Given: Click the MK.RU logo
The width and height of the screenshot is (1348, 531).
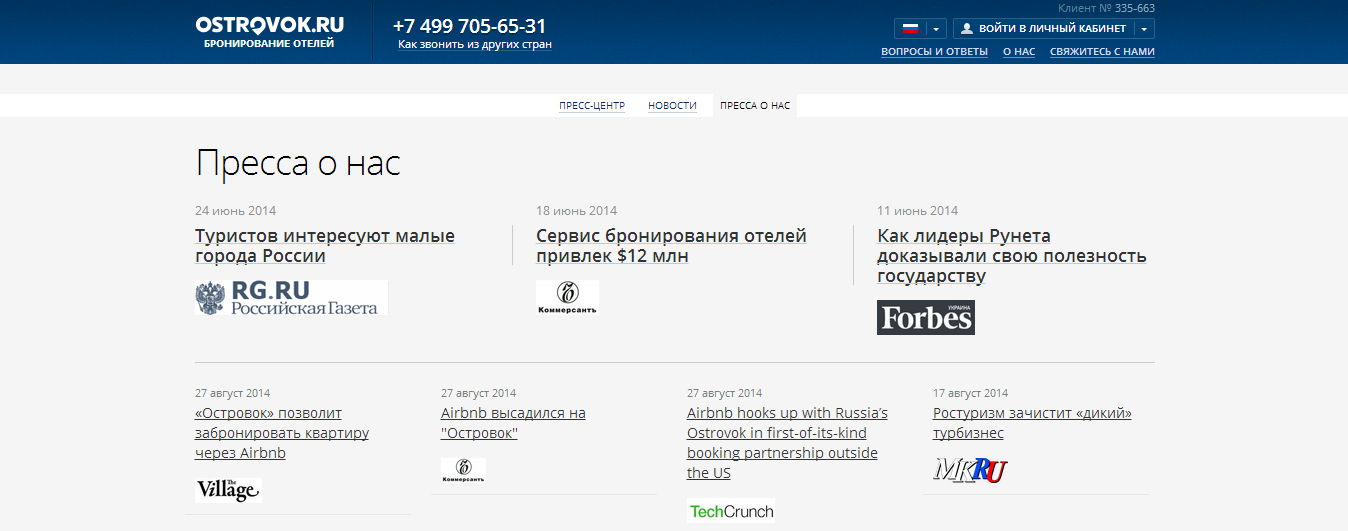Looking at the screenshot, I should point(970,470).
